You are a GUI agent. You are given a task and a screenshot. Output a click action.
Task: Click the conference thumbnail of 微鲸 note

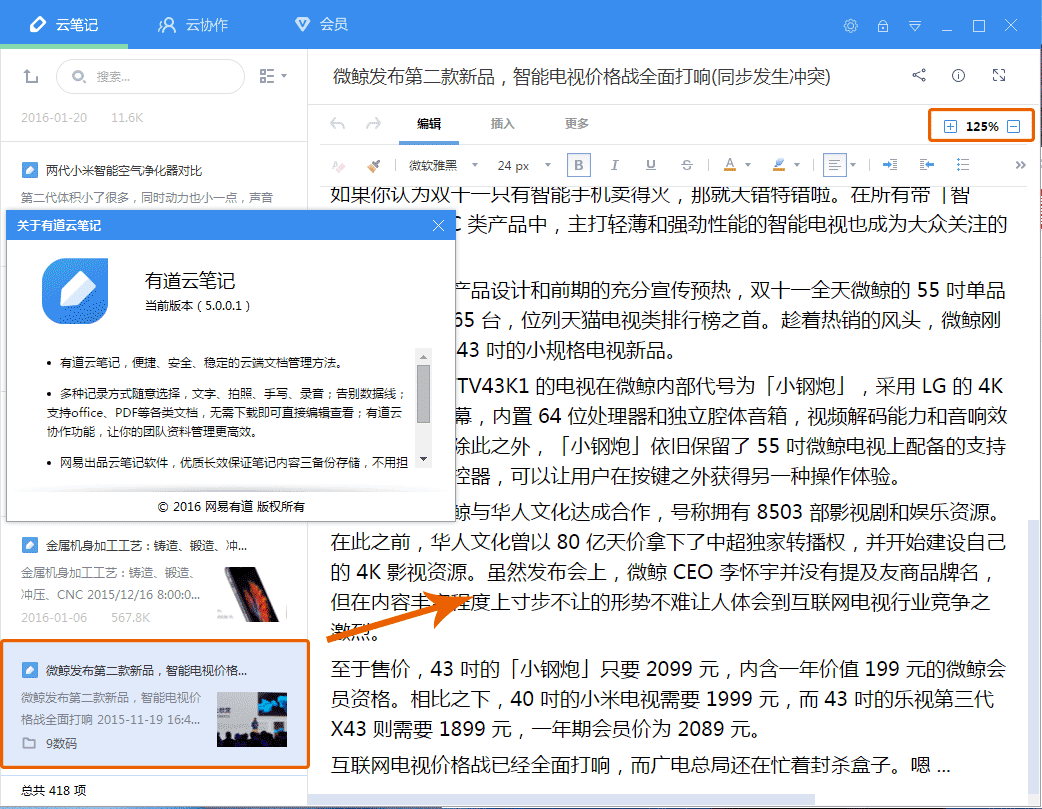click(x=252, y=719)
